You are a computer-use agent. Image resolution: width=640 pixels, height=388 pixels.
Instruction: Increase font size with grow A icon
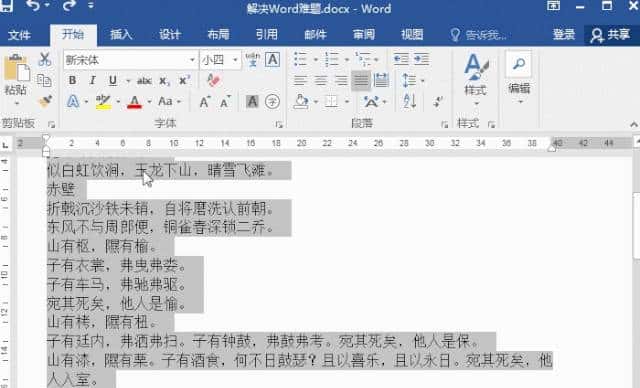point(204,102)
